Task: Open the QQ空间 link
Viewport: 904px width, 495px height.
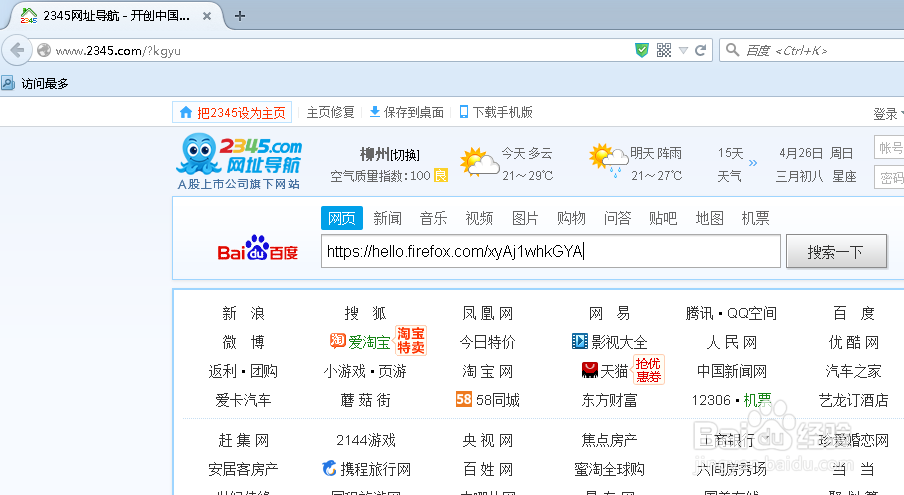Action: click(x=752, y=313)
